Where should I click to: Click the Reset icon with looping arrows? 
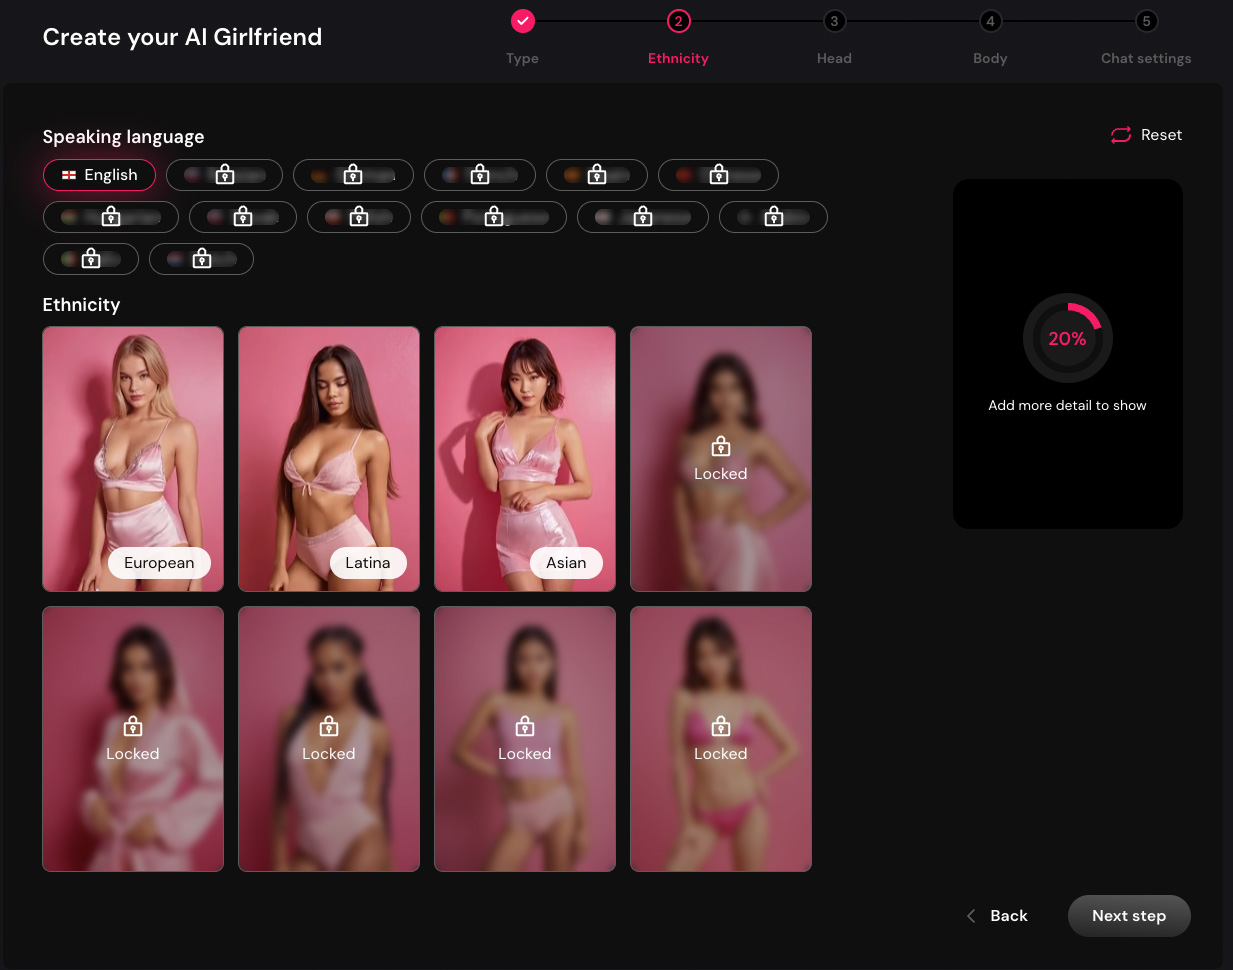[x=1120, y=135]
